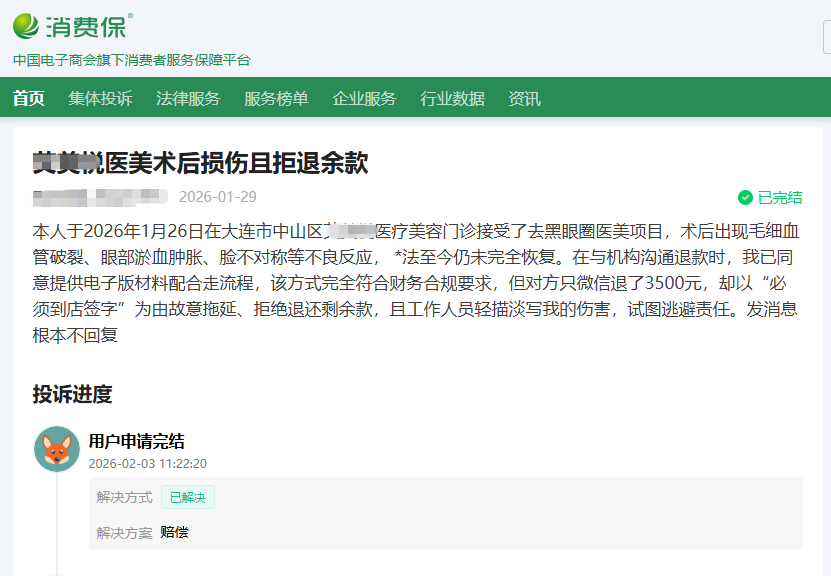
Task: Open the 企业服务 navigation item
Action: (364, 98)
